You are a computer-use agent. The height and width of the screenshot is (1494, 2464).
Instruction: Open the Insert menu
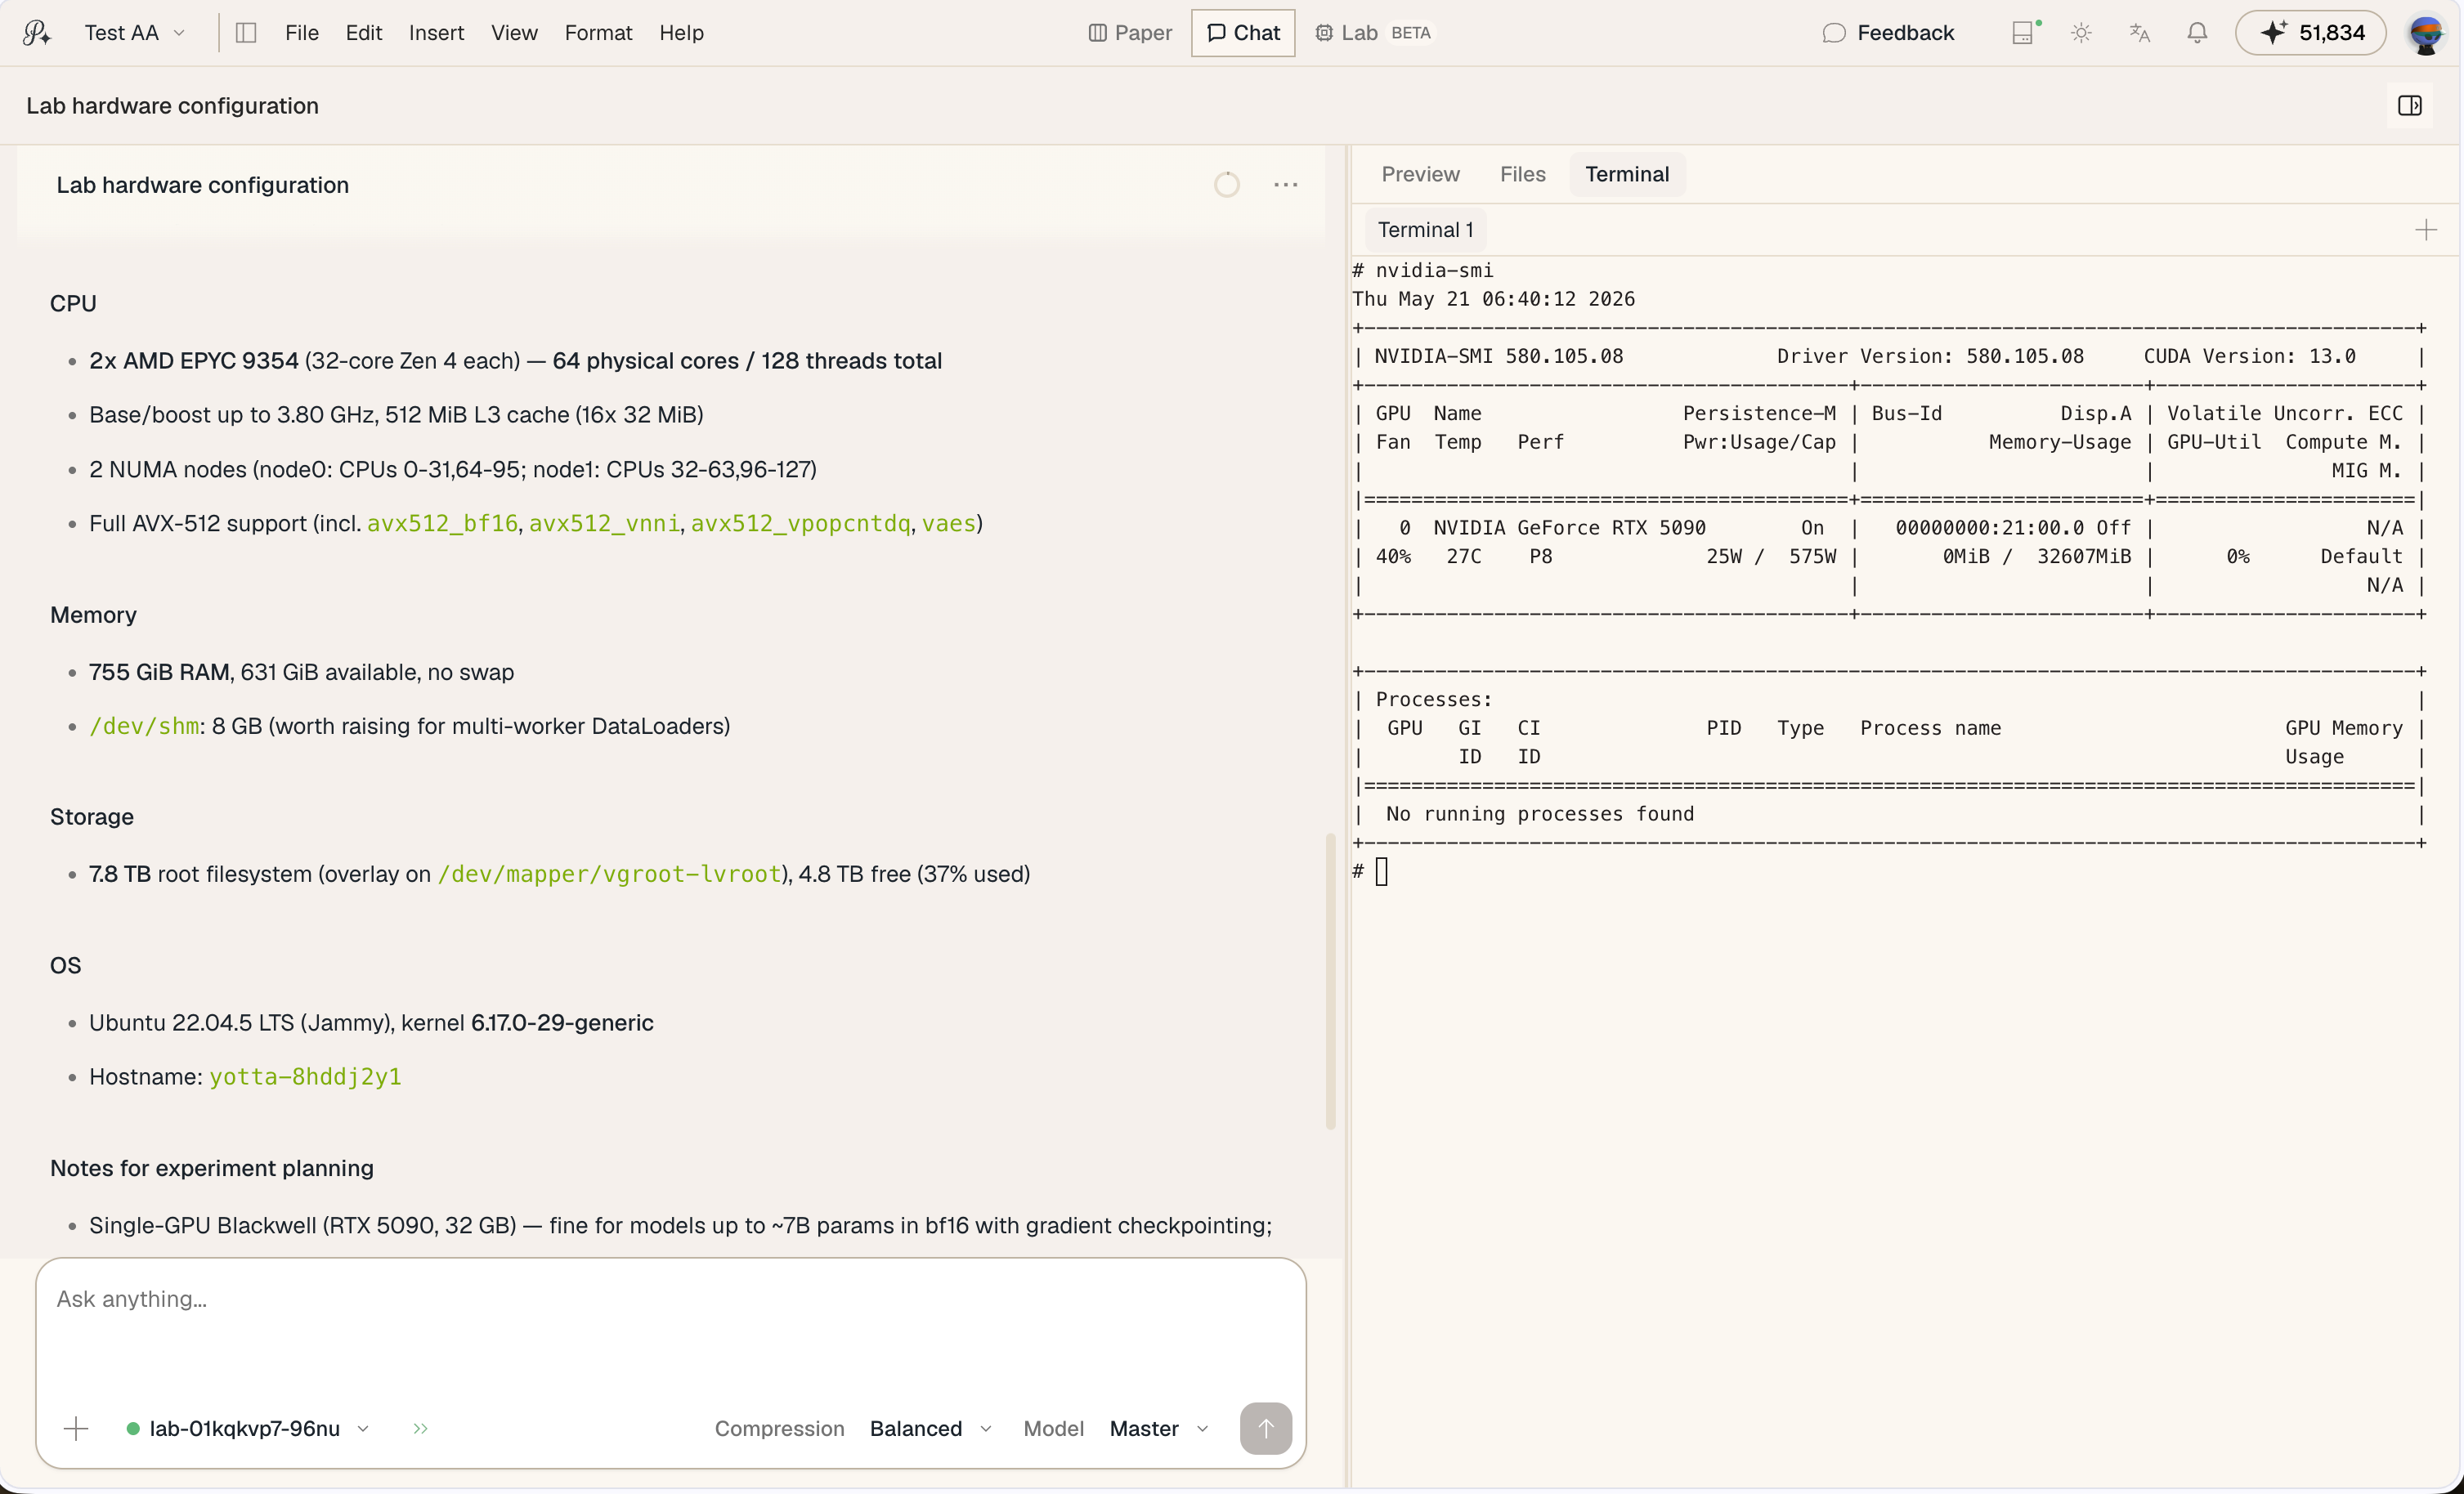(436, 33)
